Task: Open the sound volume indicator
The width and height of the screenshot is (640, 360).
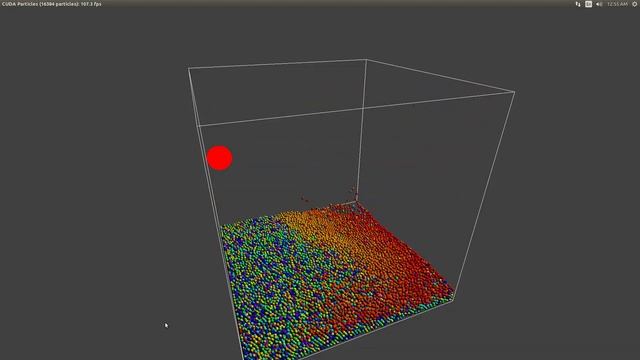Action: coord(599,4)
